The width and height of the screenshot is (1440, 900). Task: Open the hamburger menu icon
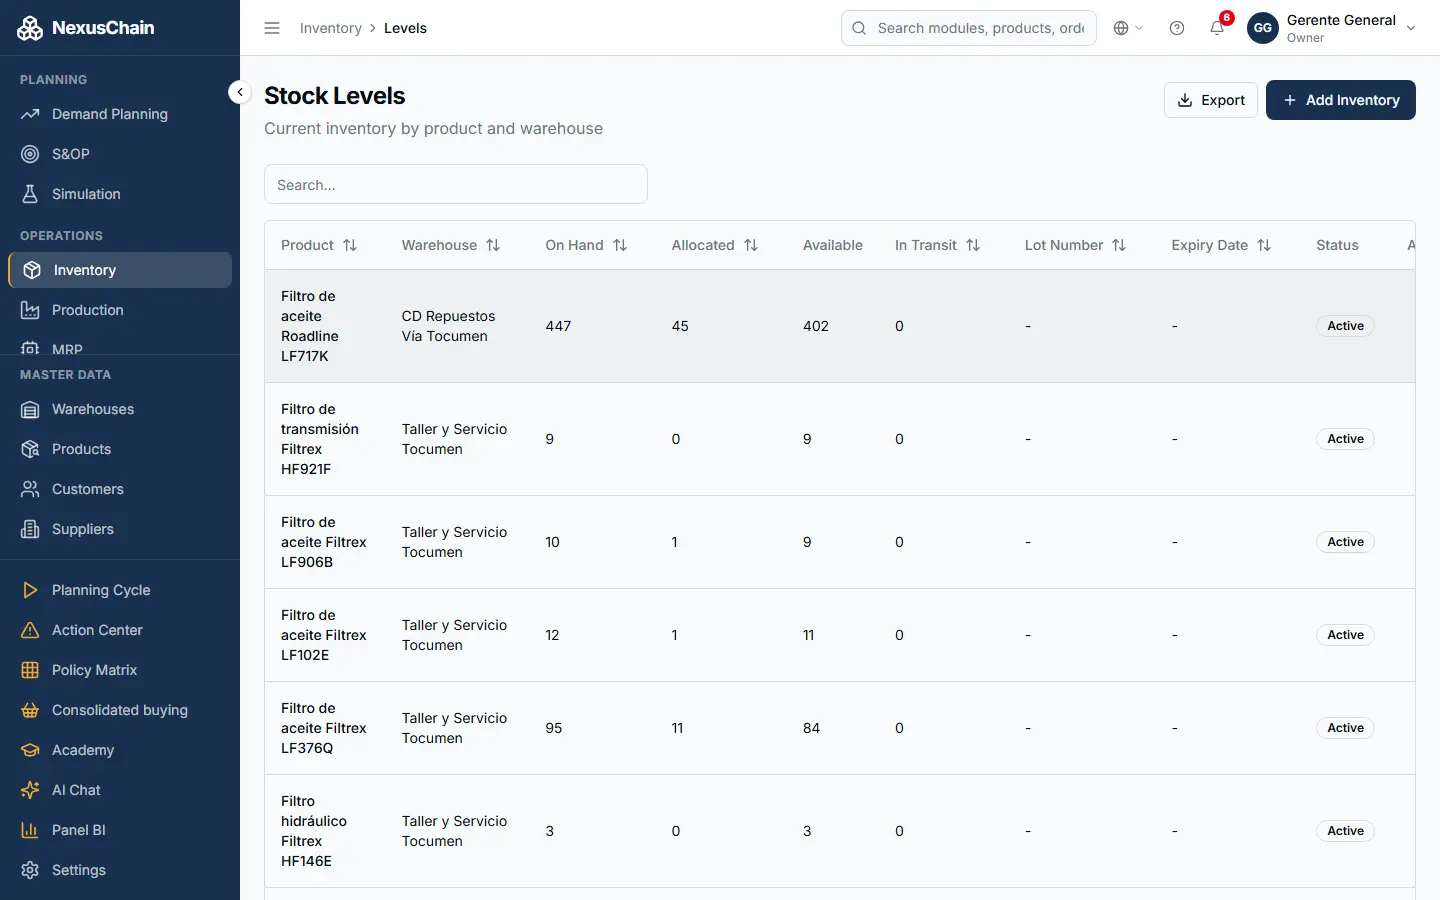tap(272, 28)
